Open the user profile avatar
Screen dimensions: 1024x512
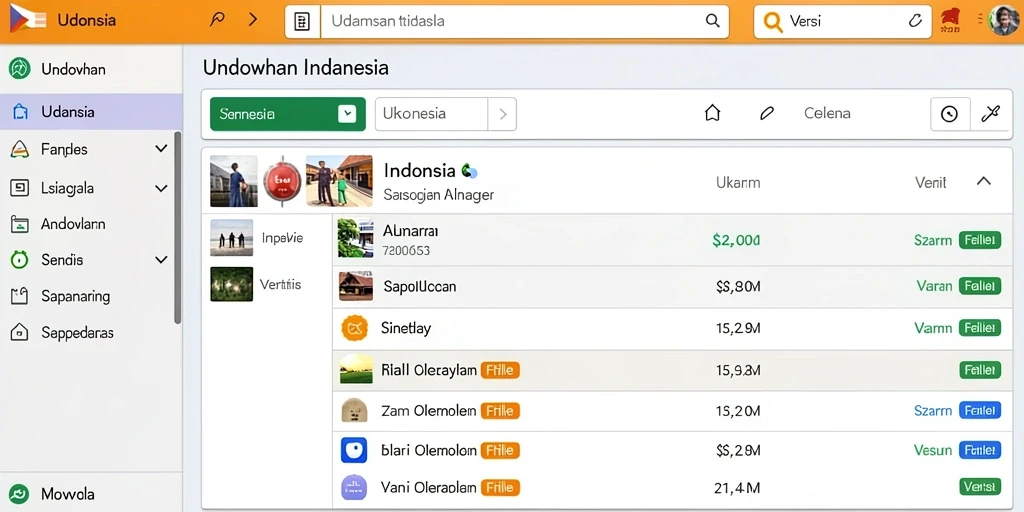click(x=1004, y=21)
